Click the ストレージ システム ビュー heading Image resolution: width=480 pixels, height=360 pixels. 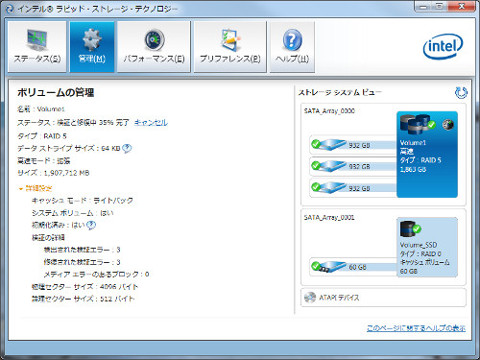coord(340,92)
